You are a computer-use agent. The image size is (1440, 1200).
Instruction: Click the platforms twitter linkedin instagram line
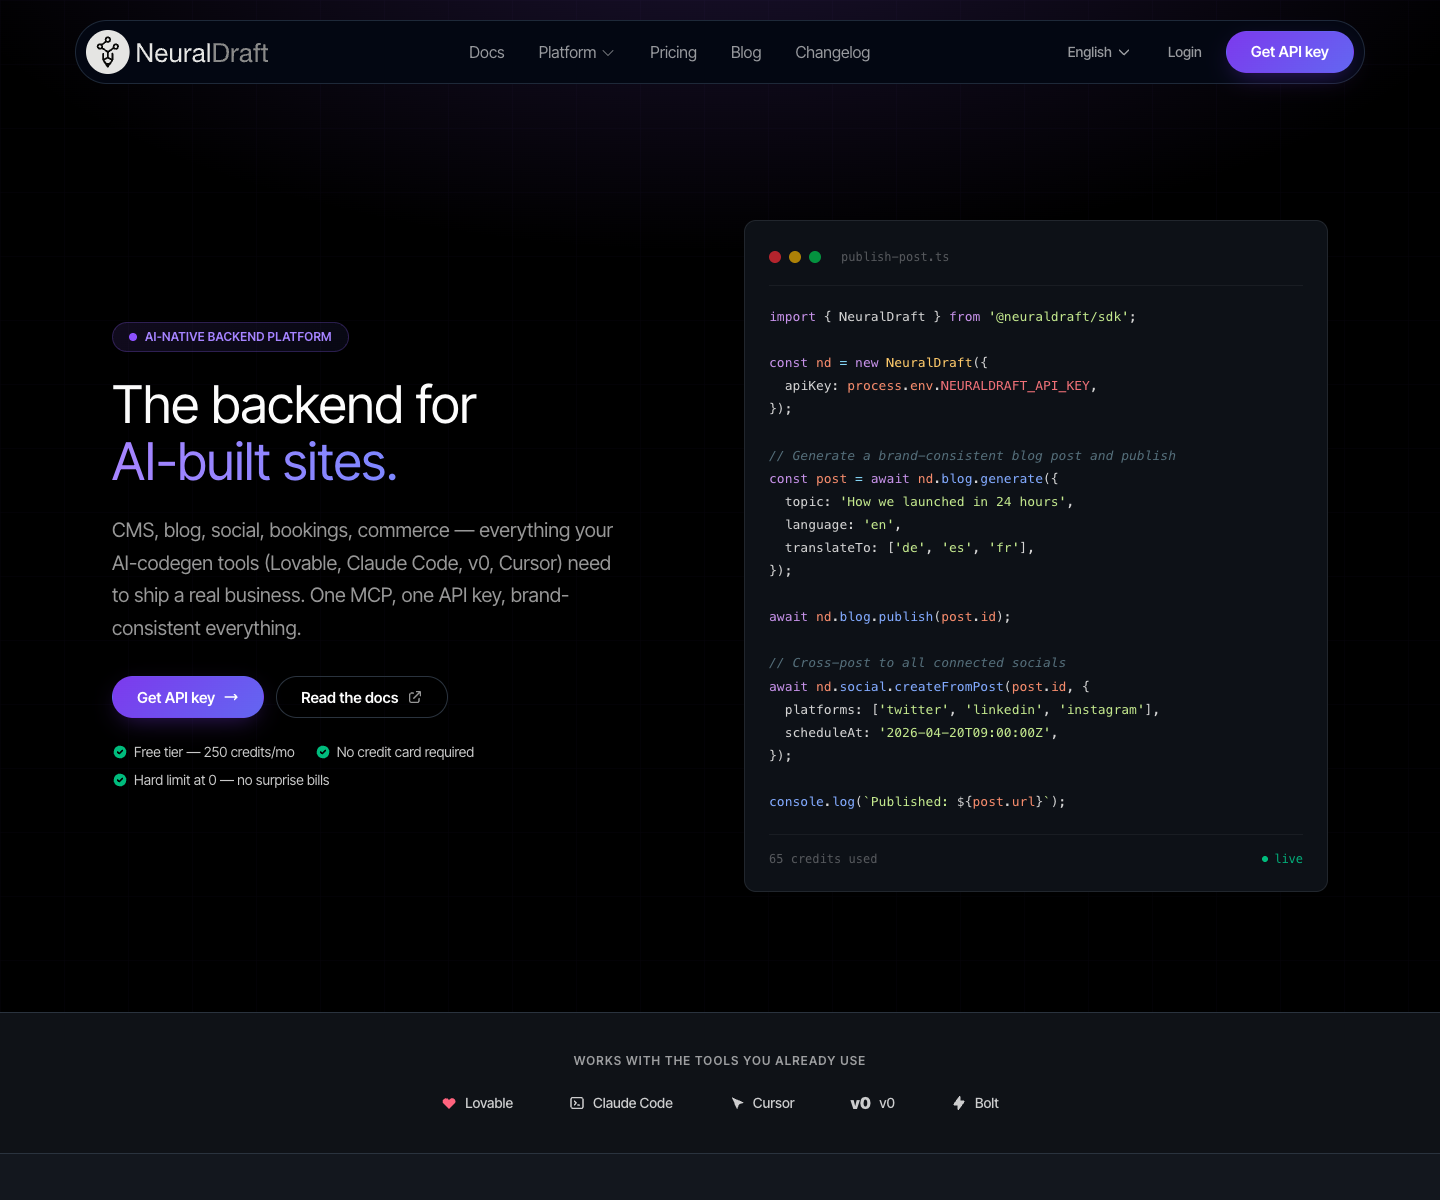[x=972, y=710]
